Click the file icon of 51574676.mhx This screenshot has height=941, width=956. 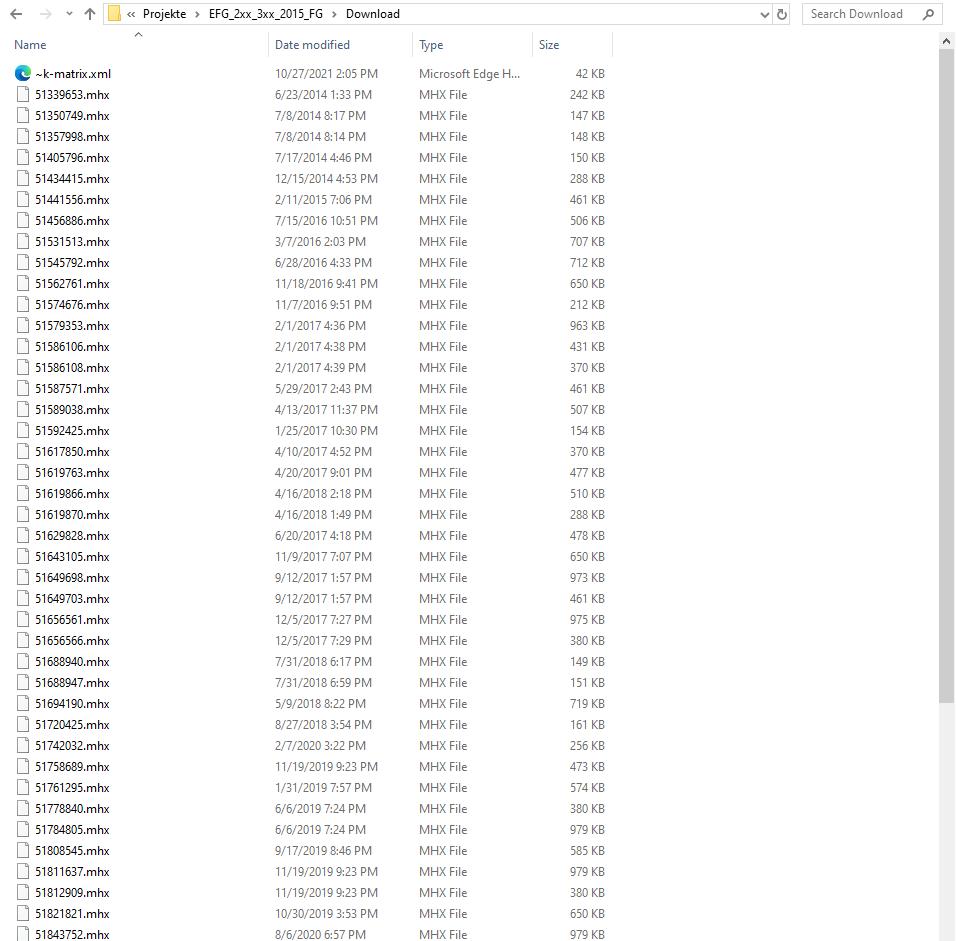click(x=23, y=304)
